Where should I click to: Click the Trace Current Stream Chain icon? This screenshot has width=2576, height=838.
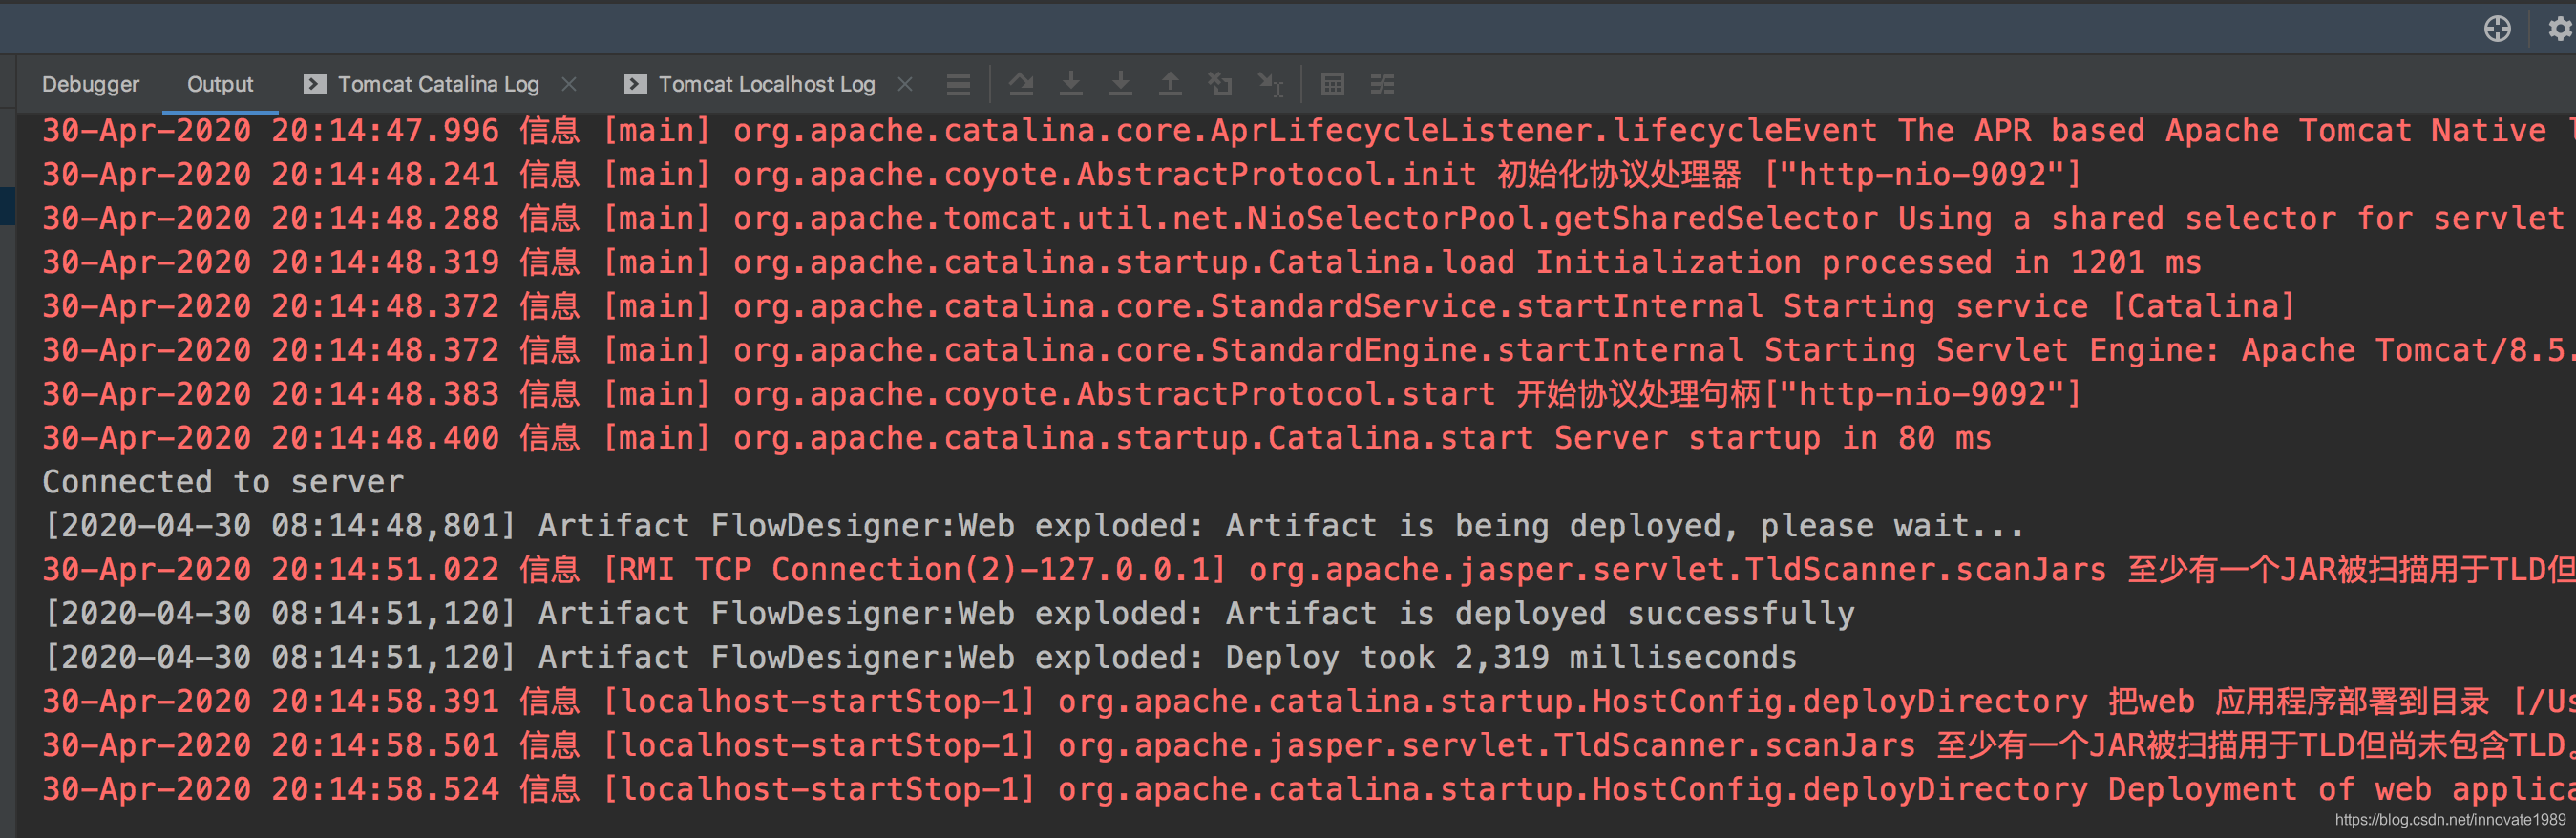(x=1382, y=84)
